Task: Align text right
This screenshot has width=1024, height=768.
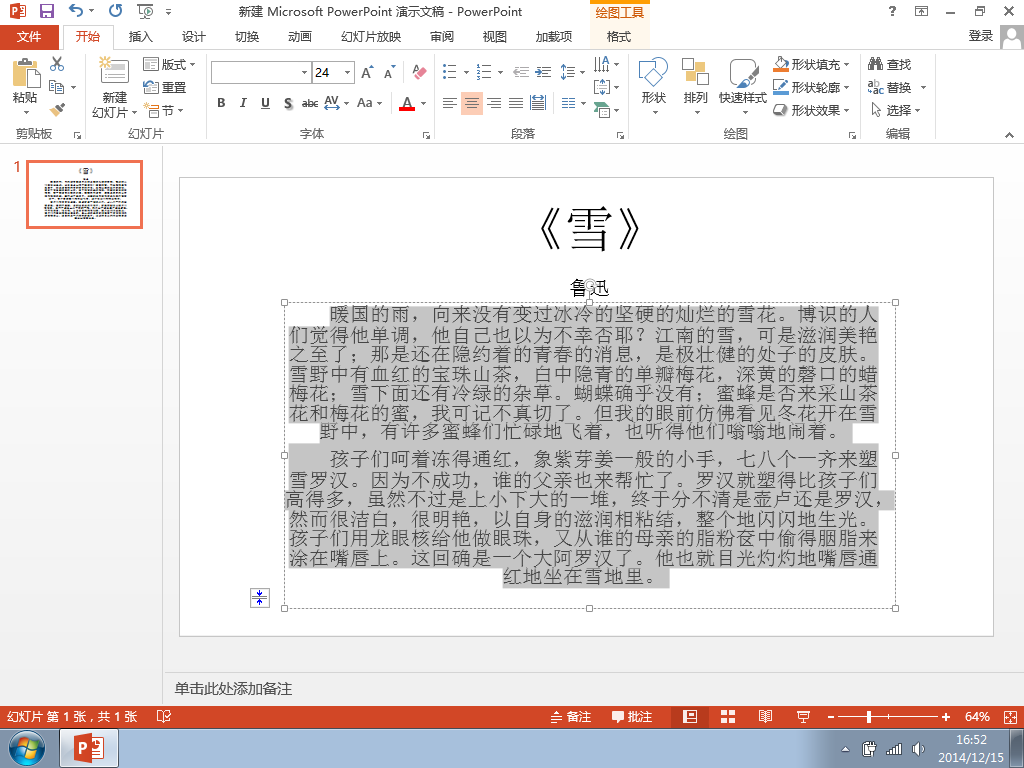Action: pos(494,103)
